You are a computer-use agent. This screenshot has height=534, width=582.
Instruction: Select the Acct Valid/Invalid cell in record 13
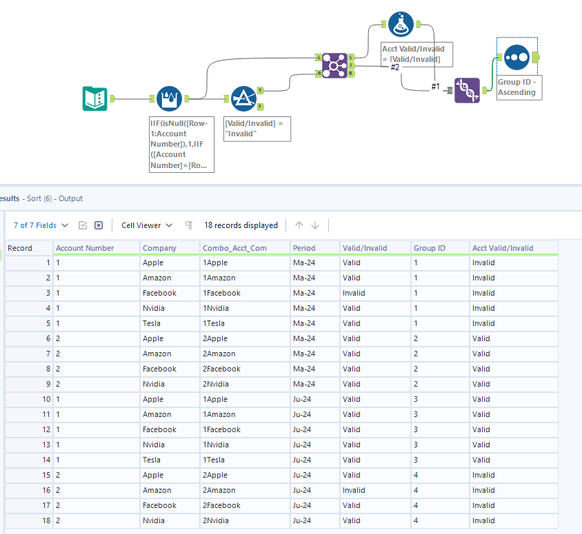point(514,445)
